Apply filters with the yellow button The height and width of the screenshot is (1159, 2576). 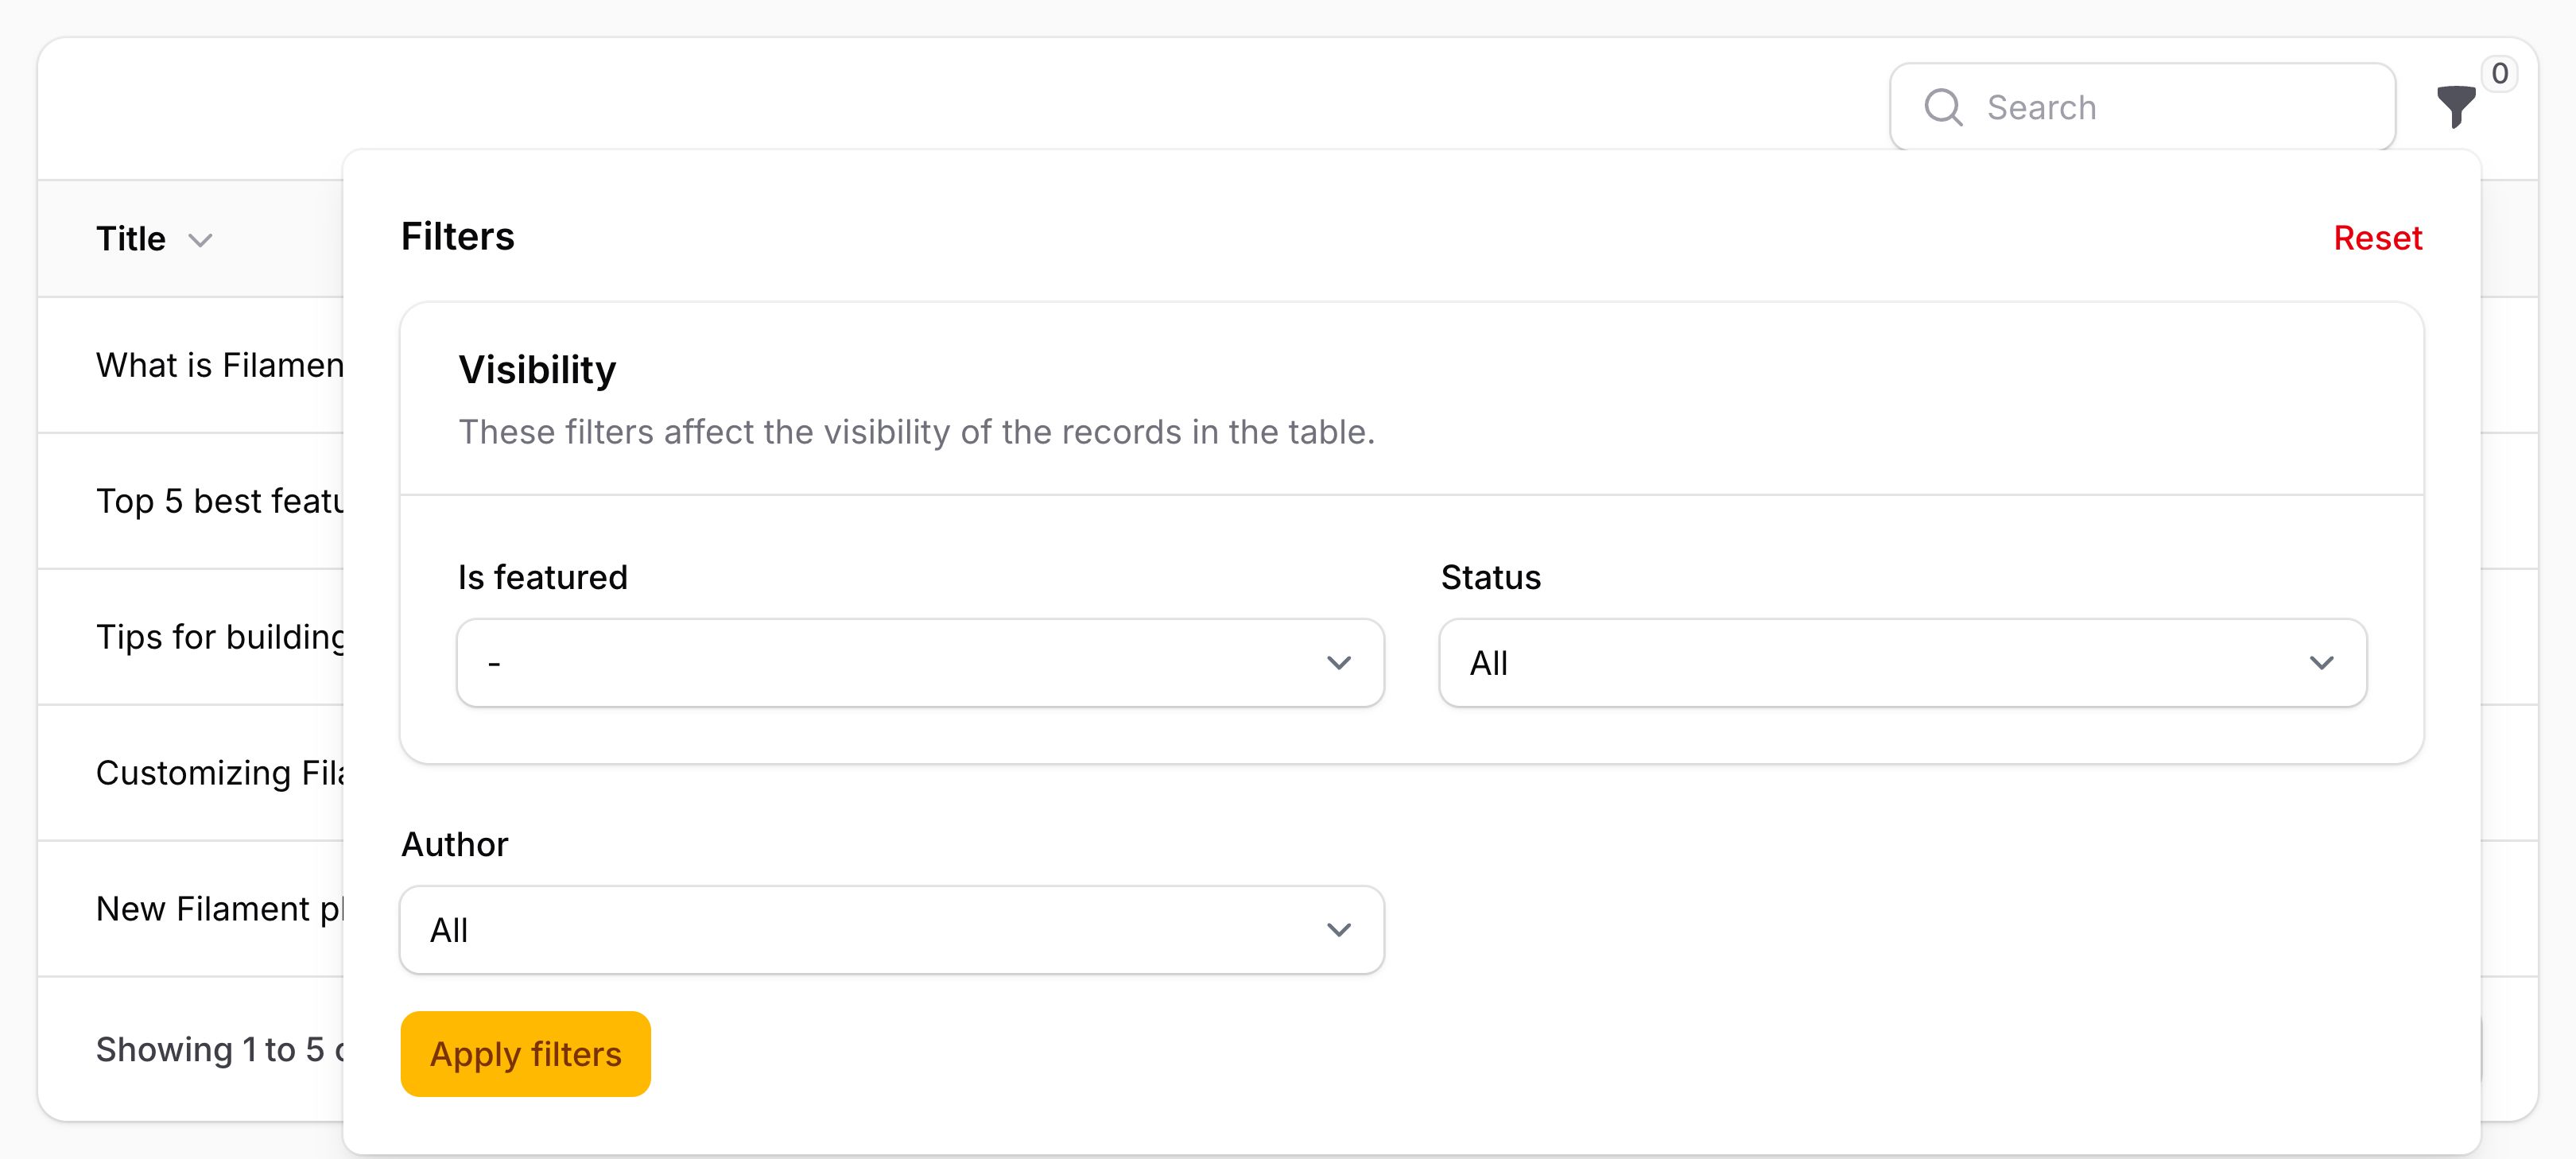click(x=526, y=1054)
